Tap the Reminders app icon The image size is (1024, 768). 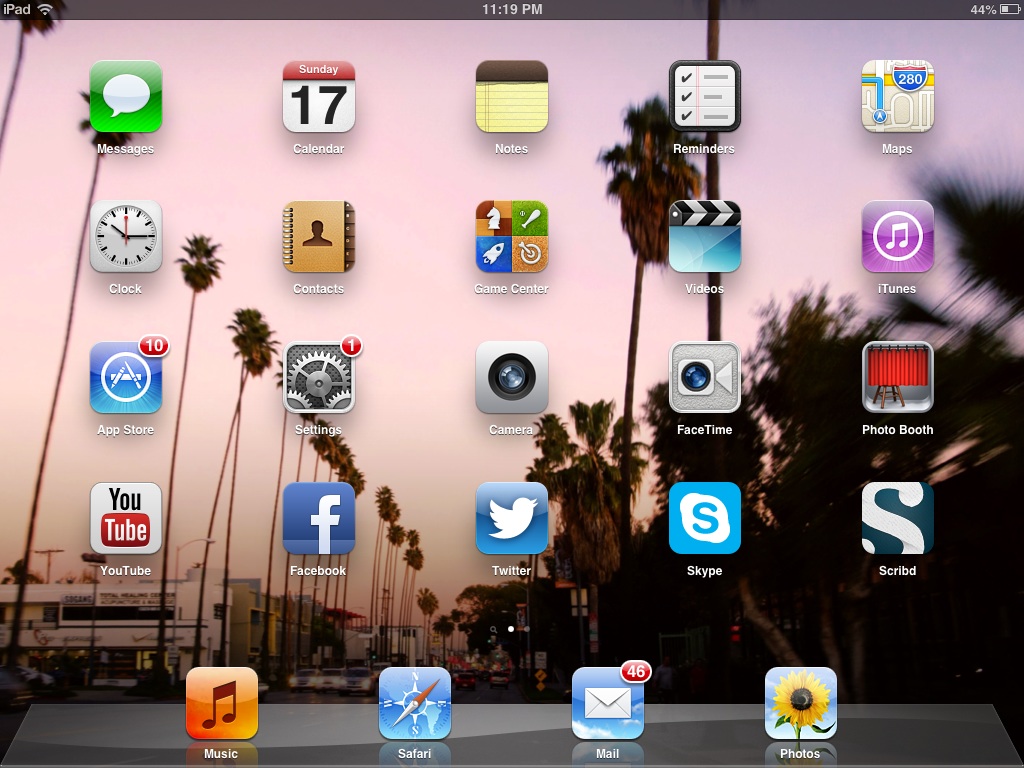(705, 97)
